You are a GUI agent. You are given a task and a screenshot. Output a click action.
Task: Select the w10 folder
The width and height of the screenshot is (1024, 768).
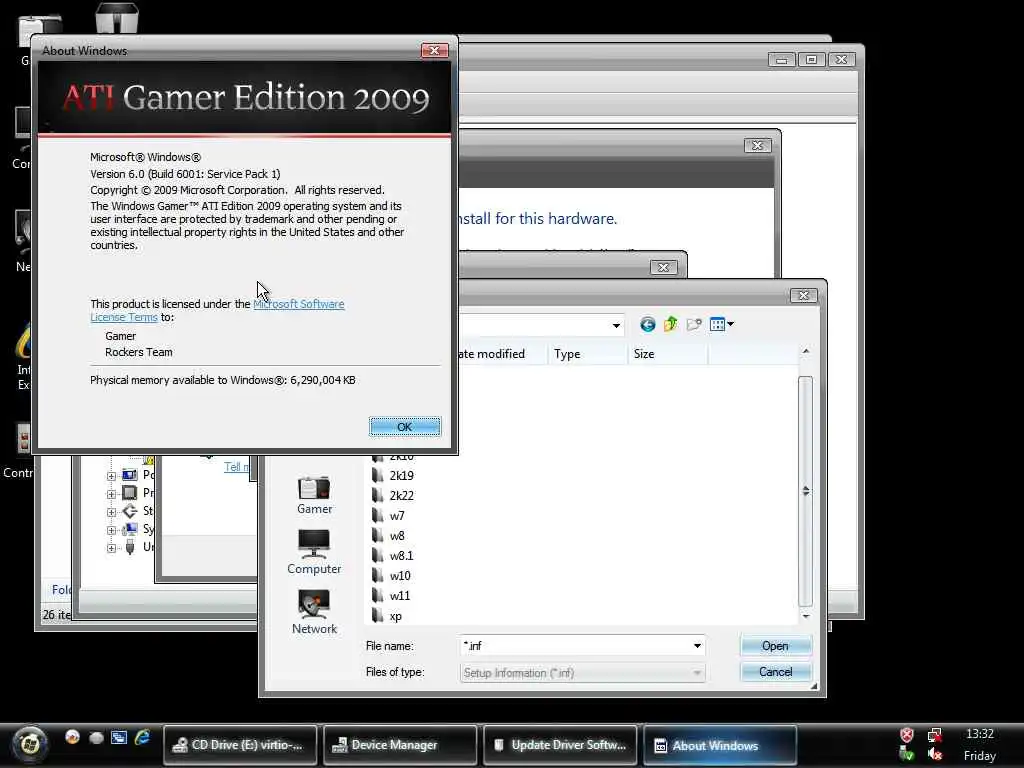click(x=400, y=576)
